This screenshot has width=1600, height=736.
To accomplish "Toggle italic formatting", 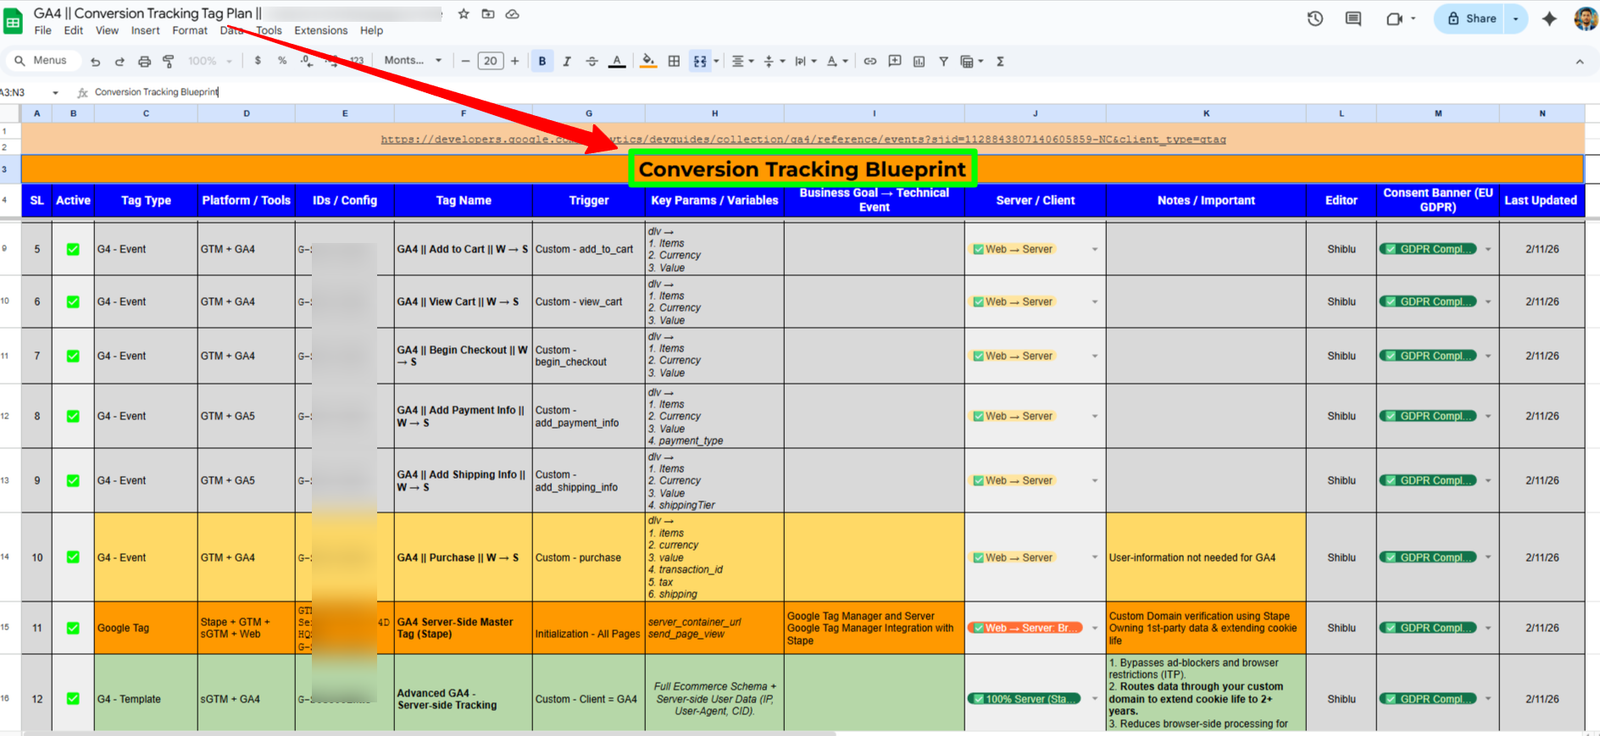I will [x=567, y=61].
